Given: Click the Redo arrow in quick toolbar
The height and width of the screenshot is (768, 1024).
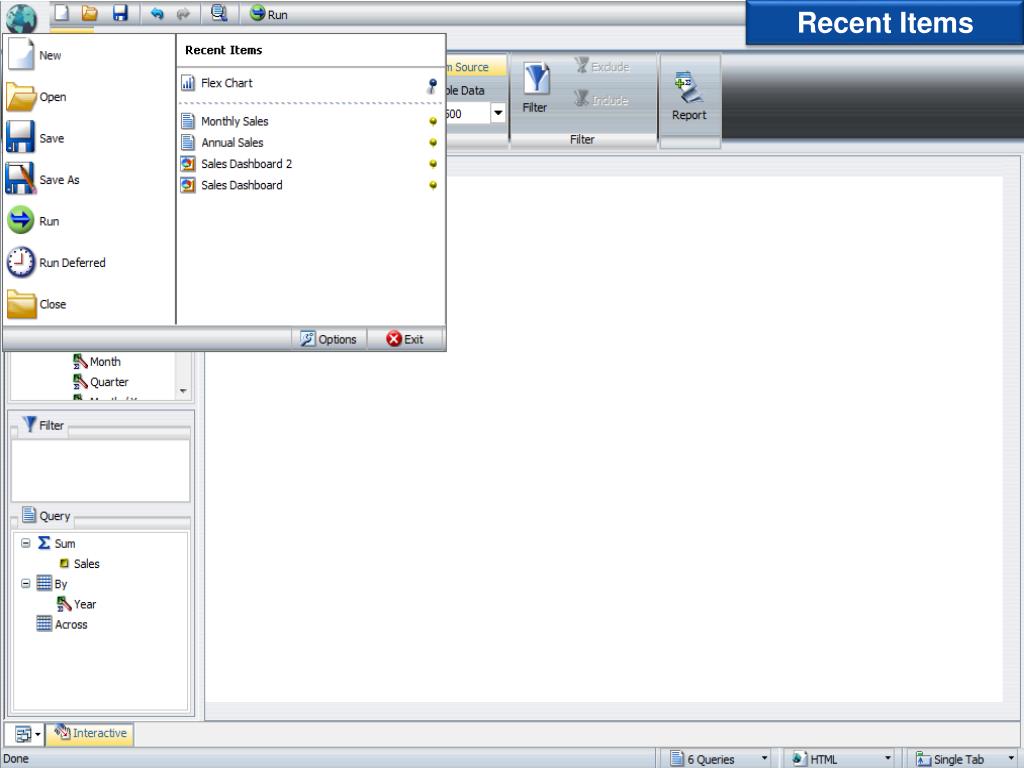Looking at the screenshot, I should tap(184, 14).
